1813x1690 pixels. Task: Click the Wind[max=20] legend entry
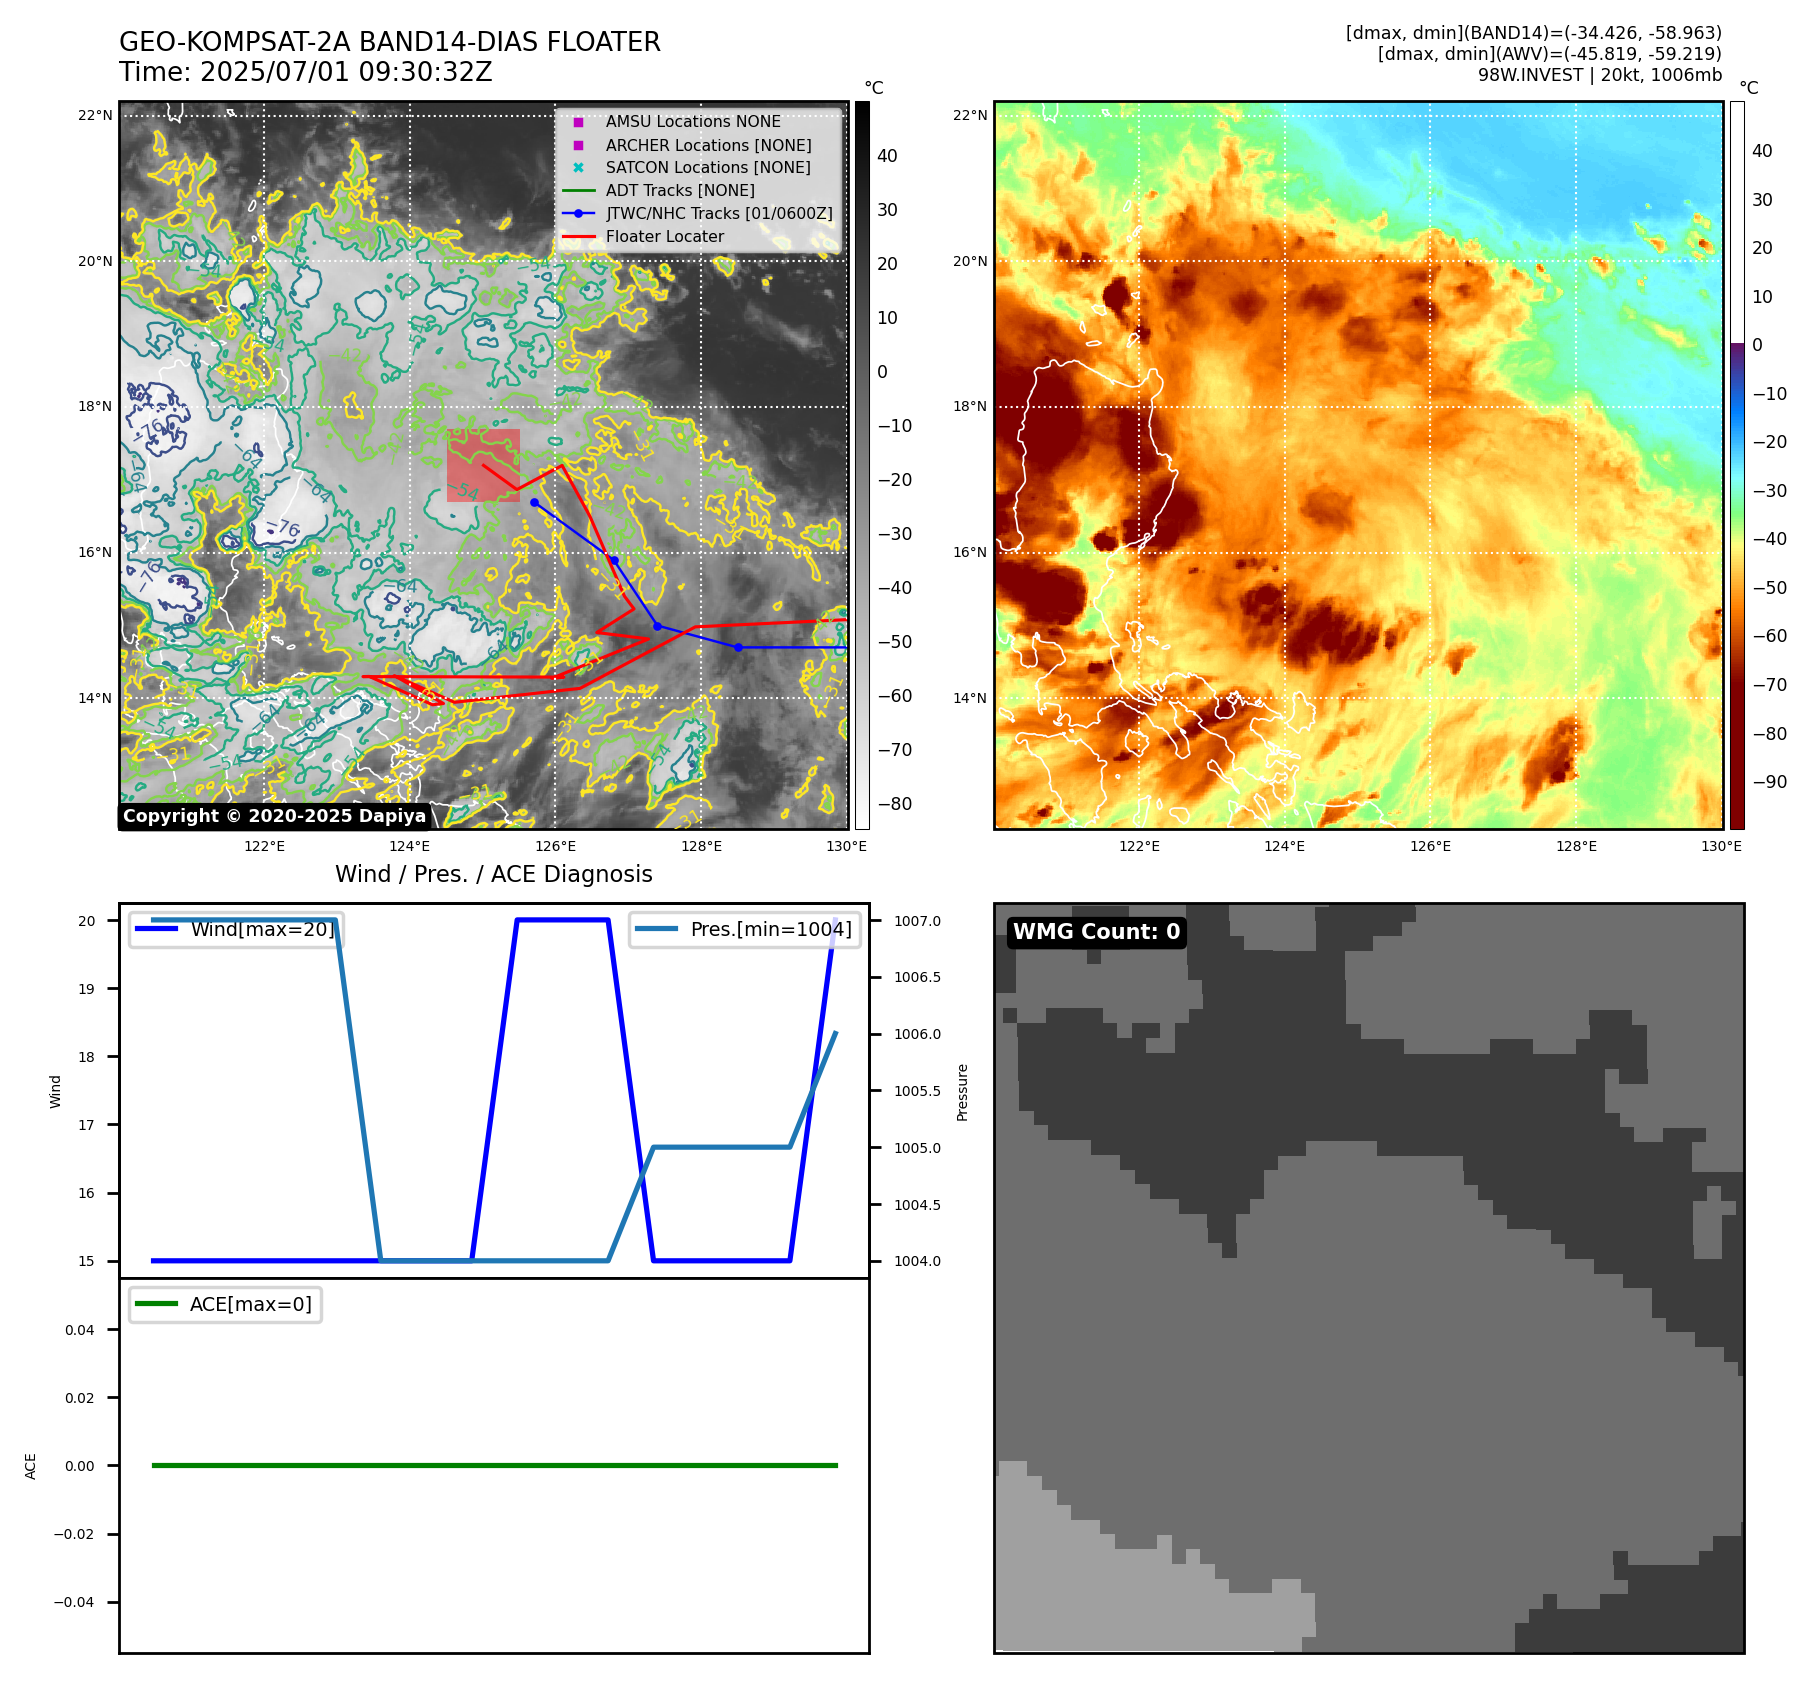coord(237,929)
